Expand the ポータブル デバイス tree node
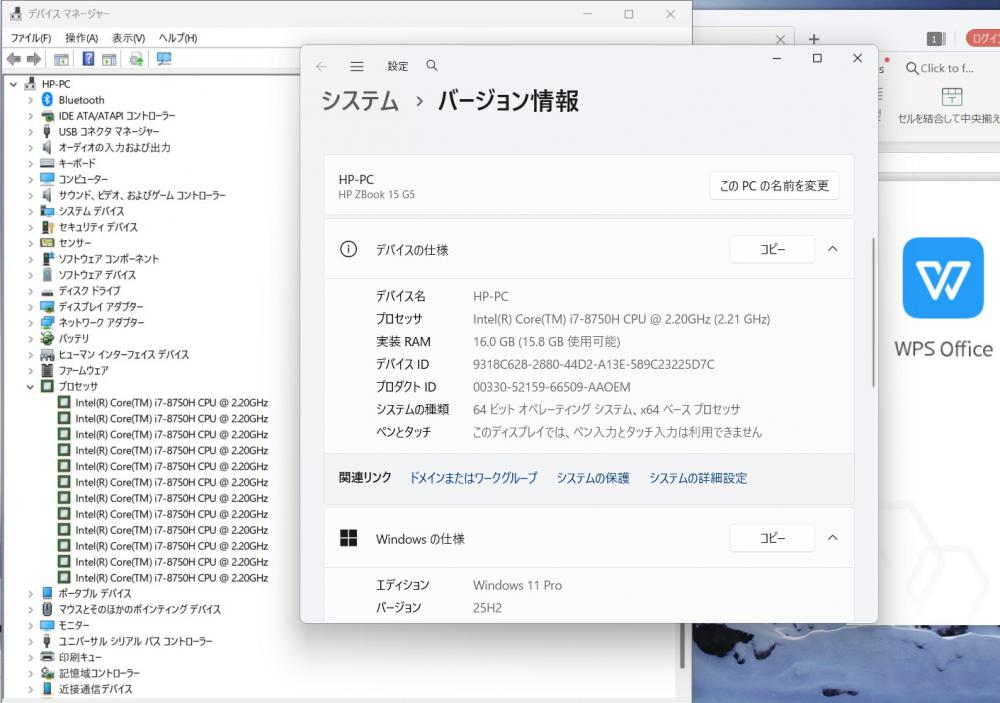 (x=30, y=593)
